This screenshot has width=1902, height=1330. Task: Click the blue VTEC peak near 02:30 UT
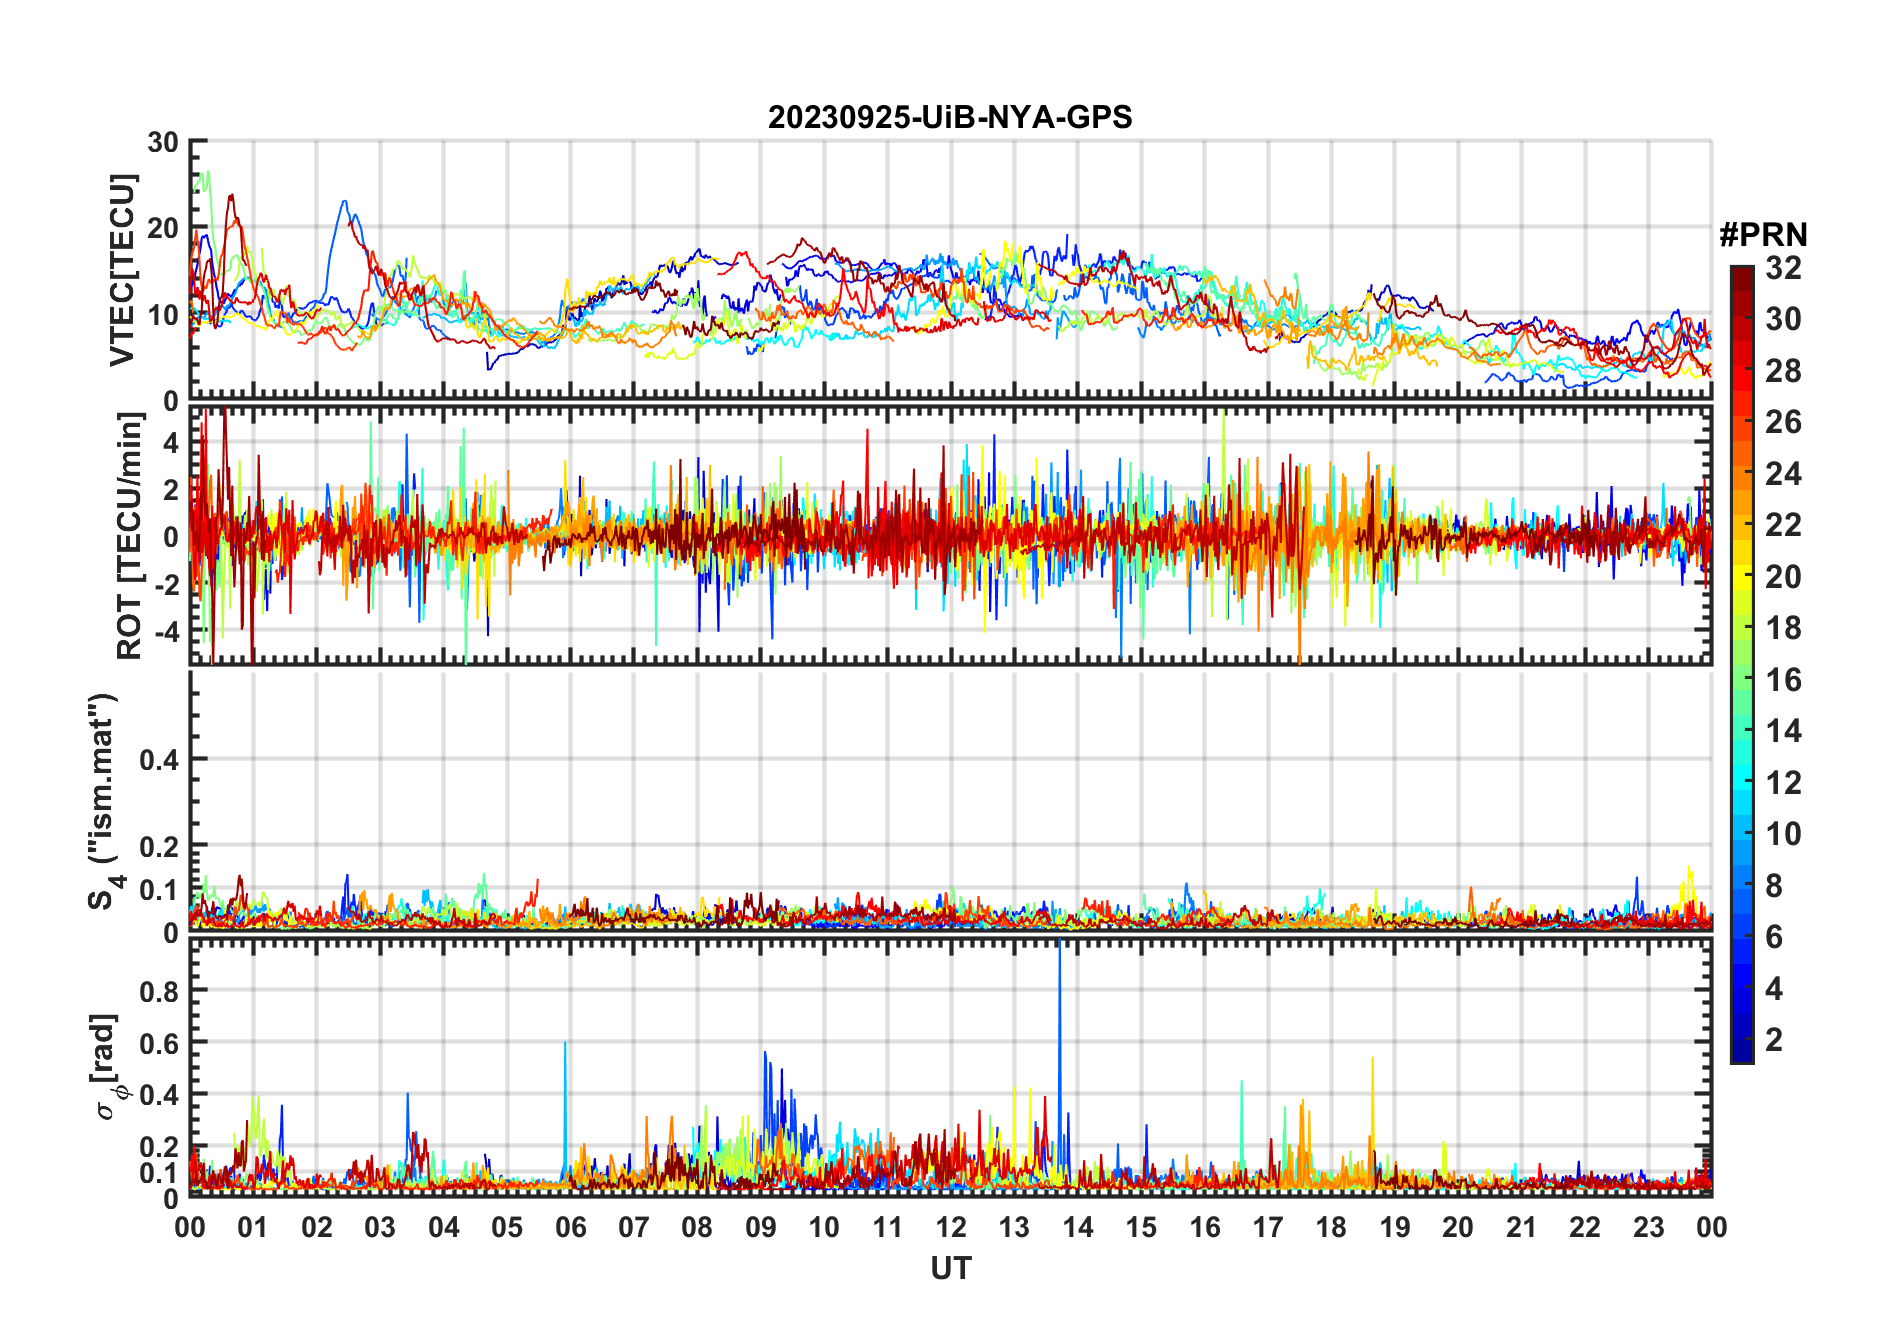345,202
